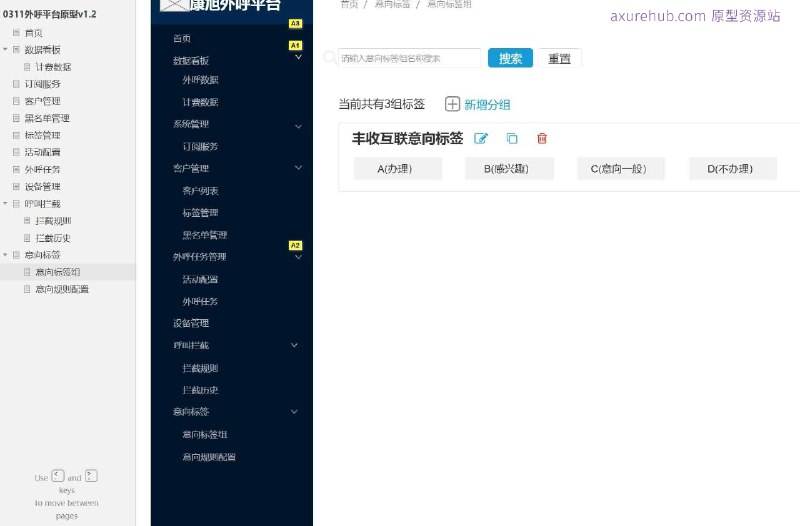Click the 当前共有3组标签 count text
This screenshot has width=800, height=526.
[382, 104]
